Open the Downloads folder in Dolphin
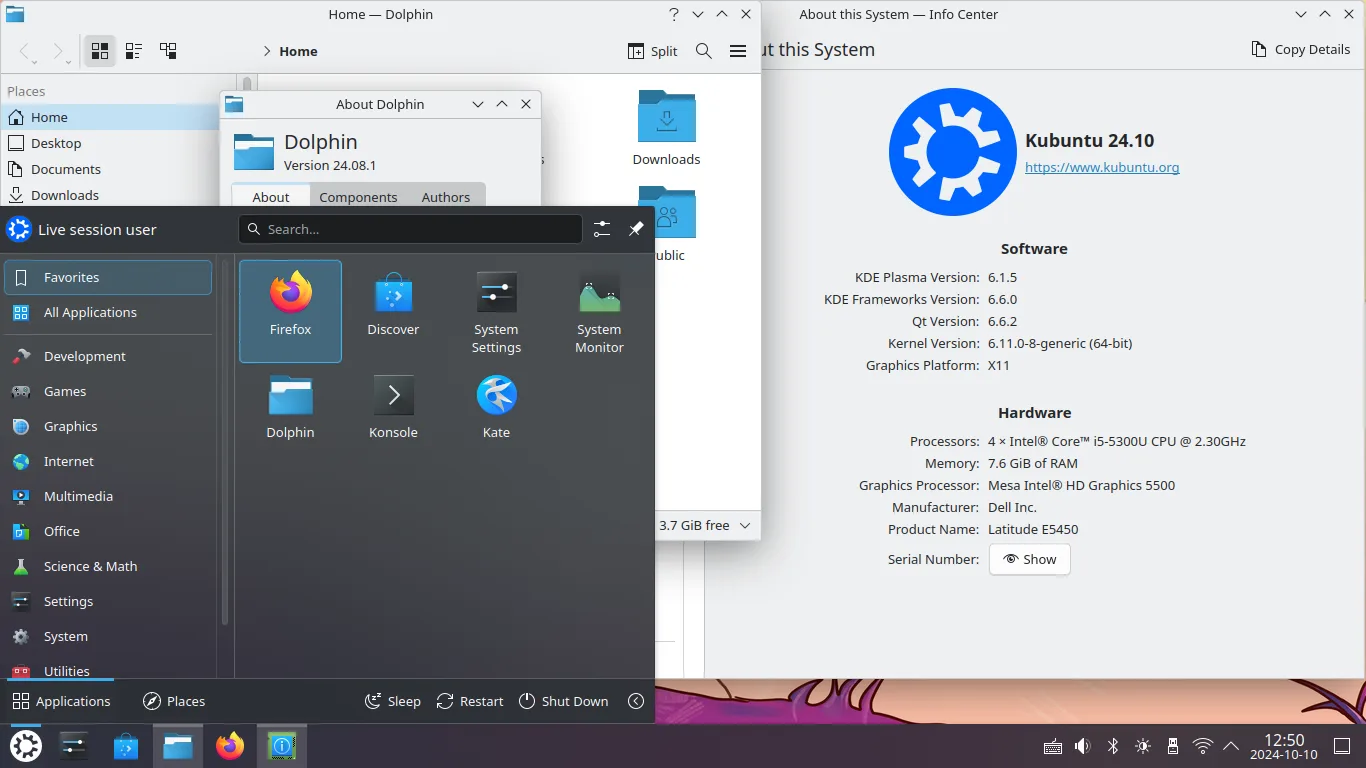Screen dimensions: 1366x768 pos(666,128)
